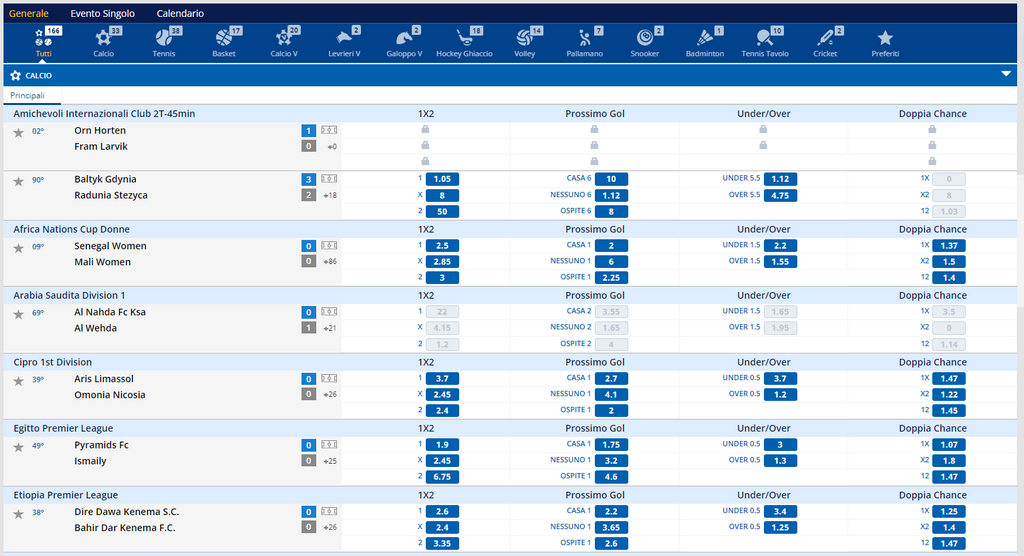Screen dimensions: 1024x556
Task: Expand +18 markets for Baltyk Gdynia
Action: (329, 195)
